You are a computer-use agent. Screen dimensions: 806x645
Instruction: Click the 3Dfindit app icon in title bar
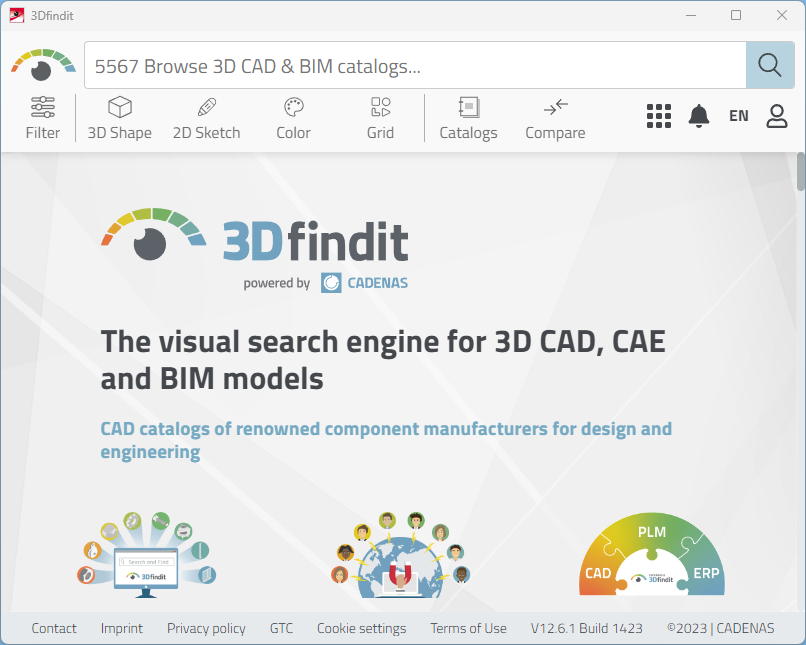click(x=16, y=15)
